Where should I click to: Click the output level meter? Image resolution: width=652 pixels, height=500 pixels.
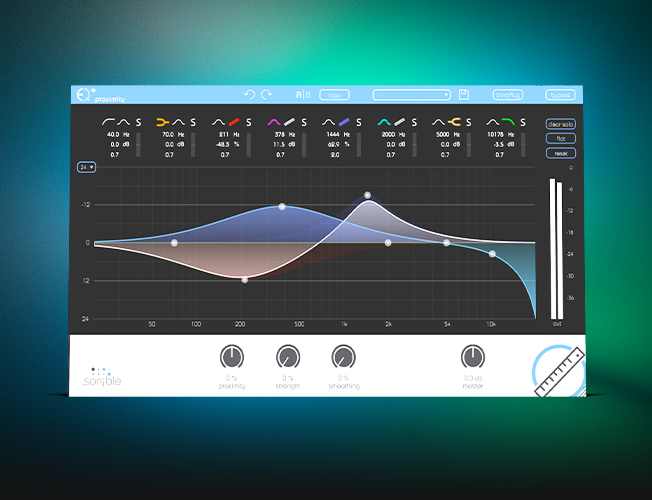pos(556,249)
